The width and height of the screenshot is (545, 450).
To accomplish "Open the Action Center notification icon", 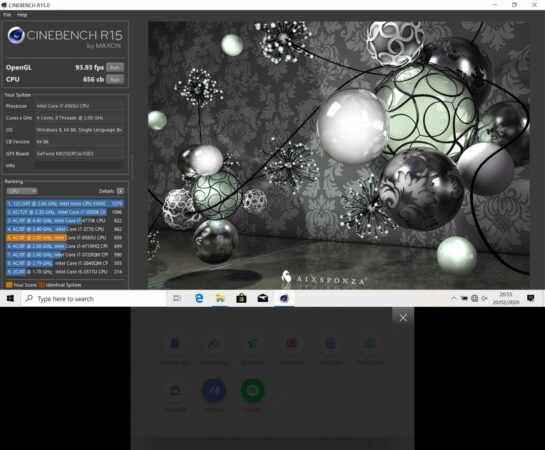I will tap(531, 298).
